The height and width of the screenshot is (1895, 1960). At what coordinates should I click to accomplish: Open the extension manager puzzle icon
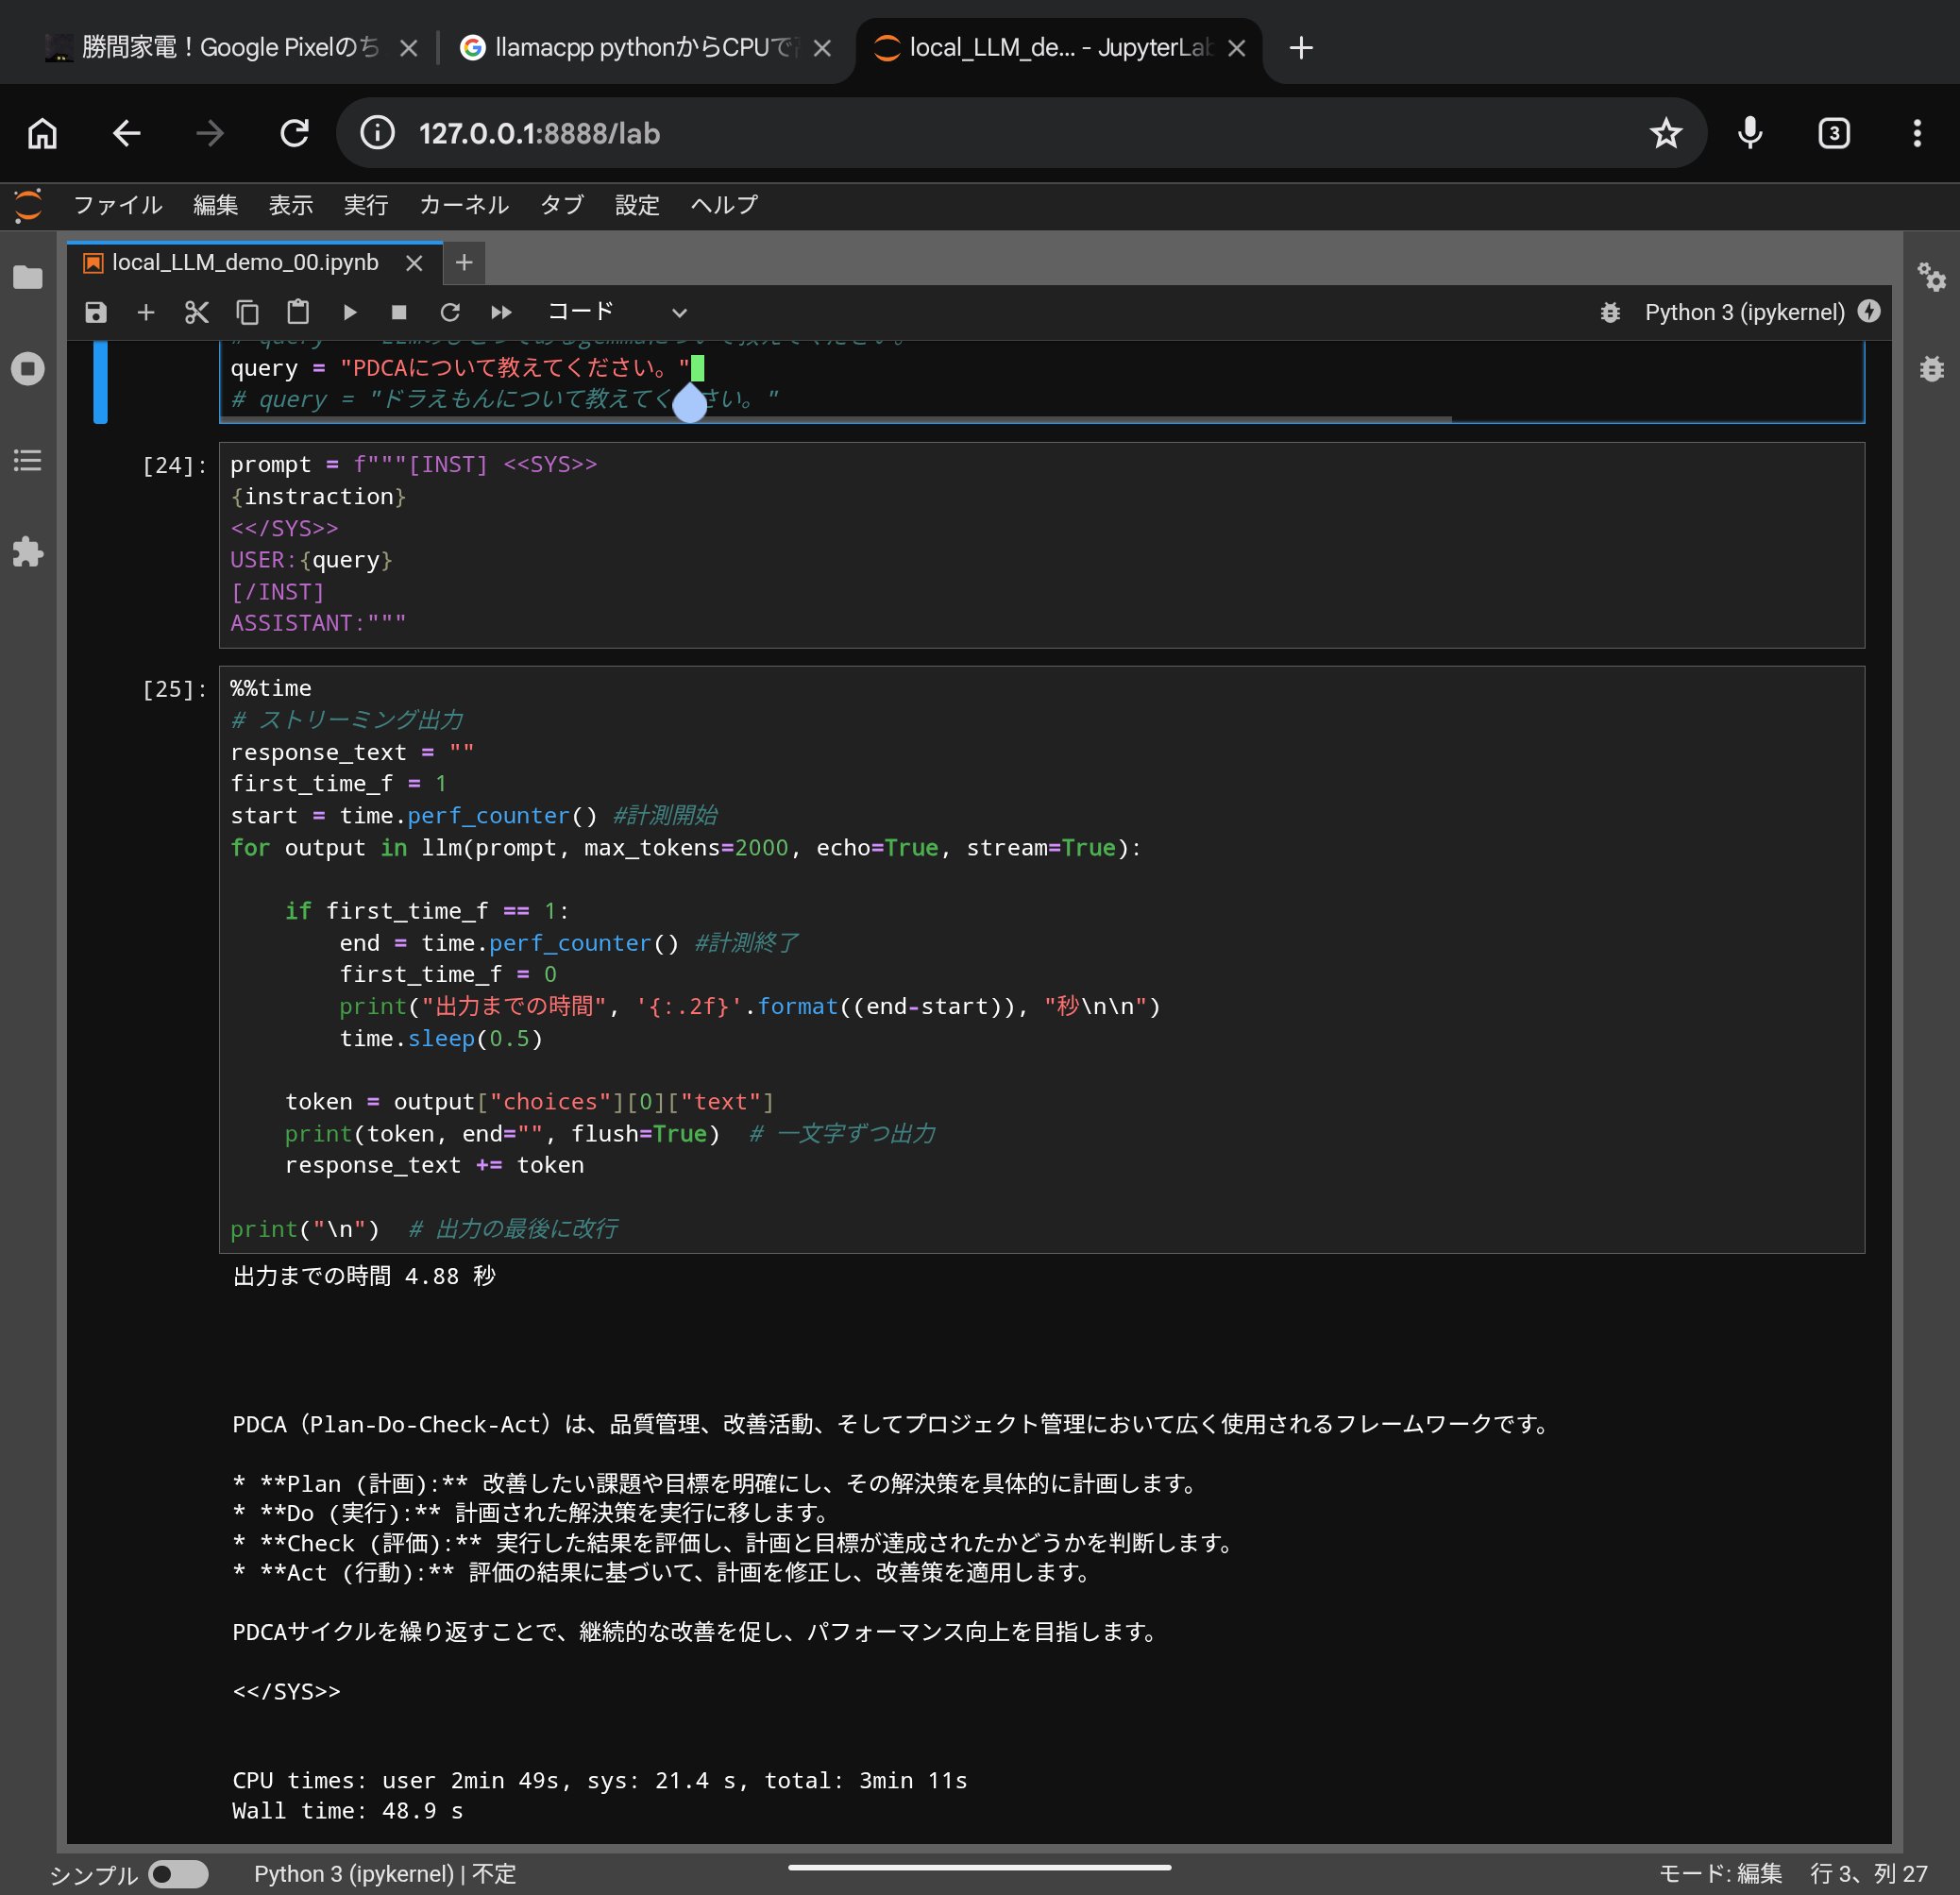[28, 552]
